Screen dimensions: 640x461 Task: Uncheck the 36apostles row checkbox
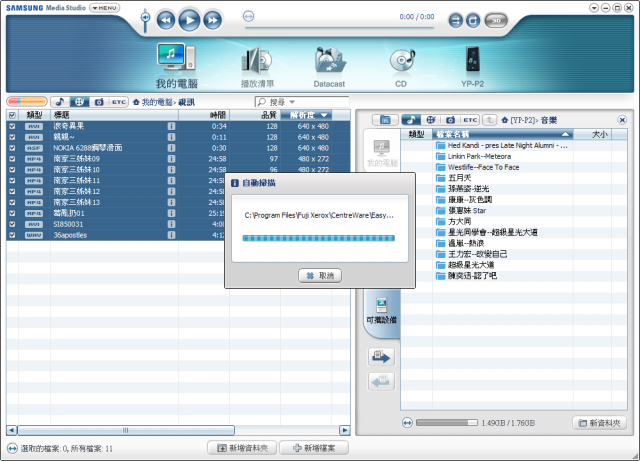click(12, 235)
